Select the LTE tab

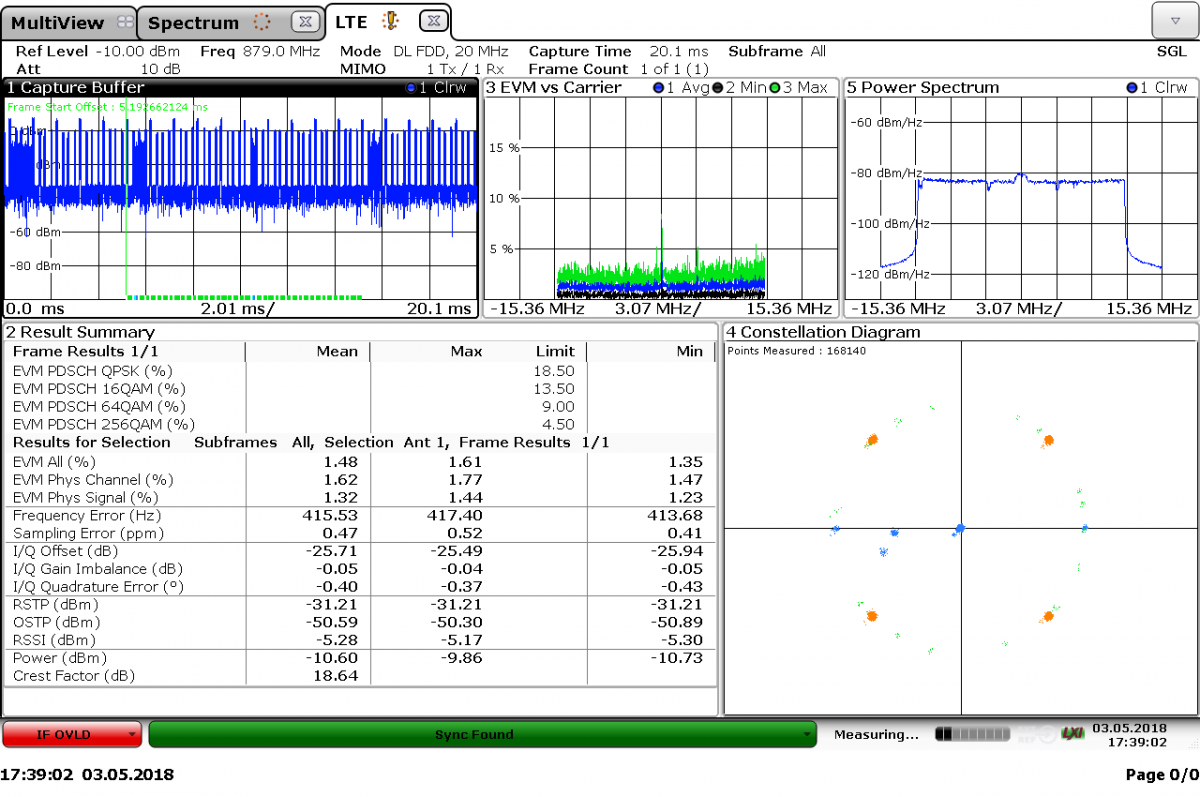pyautogui.click(x=389, y=20)
